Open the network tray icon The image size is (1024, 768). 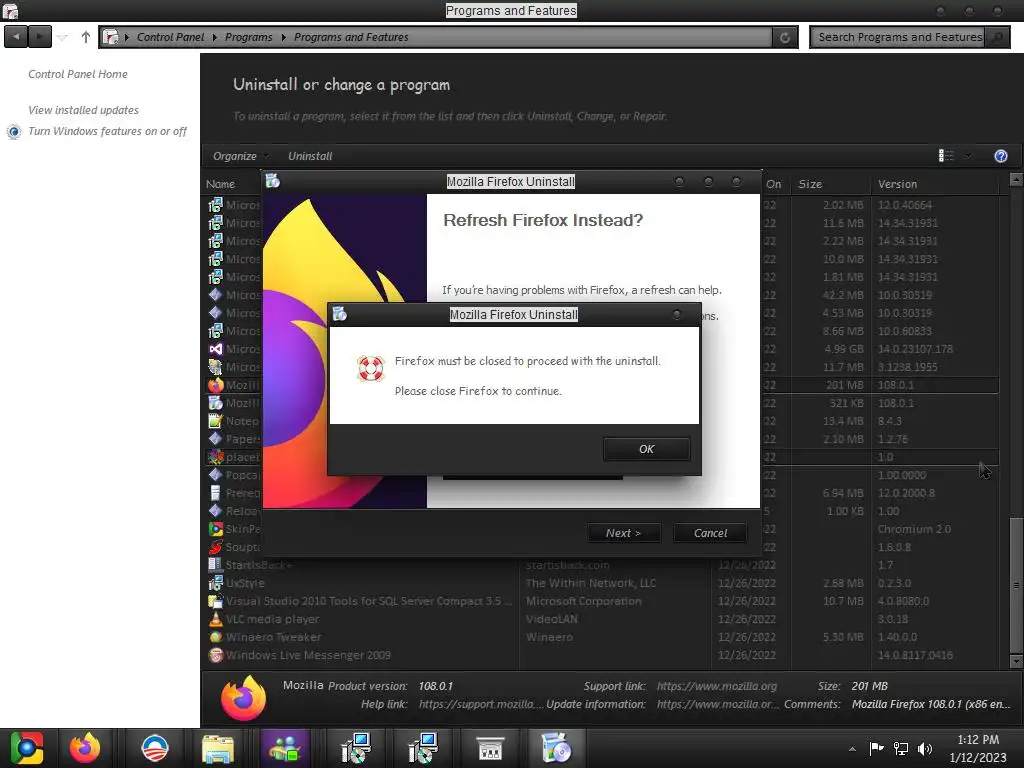click(x=901, y=749)
